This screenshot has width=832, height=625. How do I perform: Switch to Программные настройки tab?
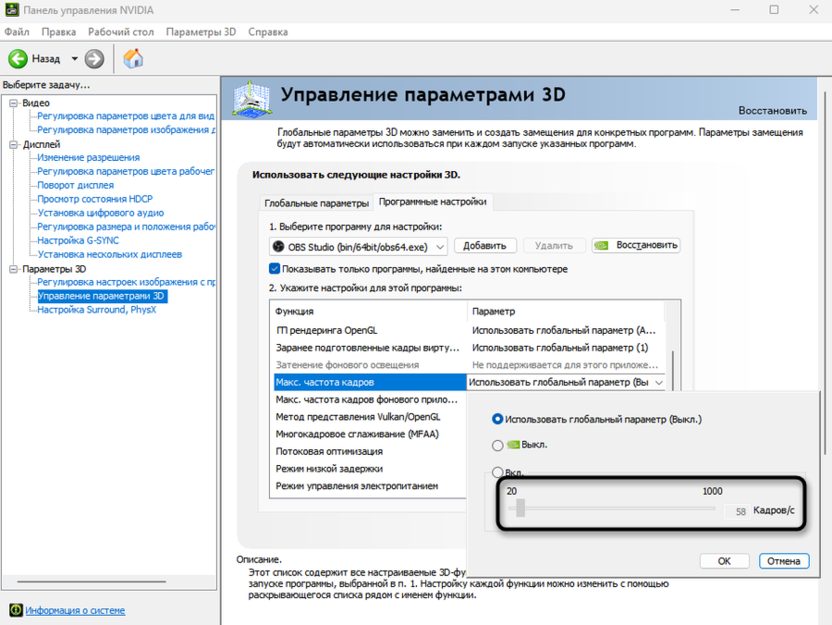point(432,202)
